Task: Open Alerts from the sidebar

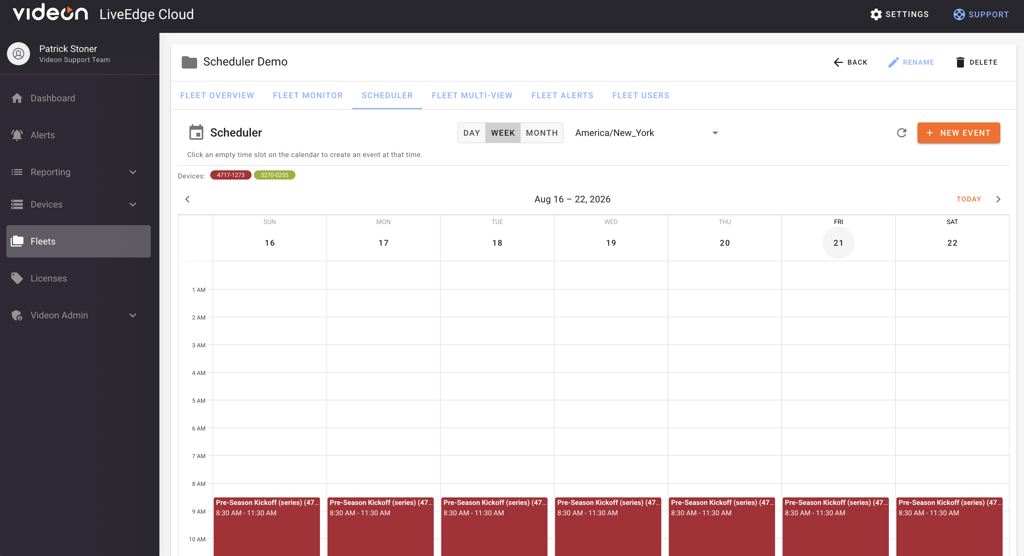Action: [78, 135]
